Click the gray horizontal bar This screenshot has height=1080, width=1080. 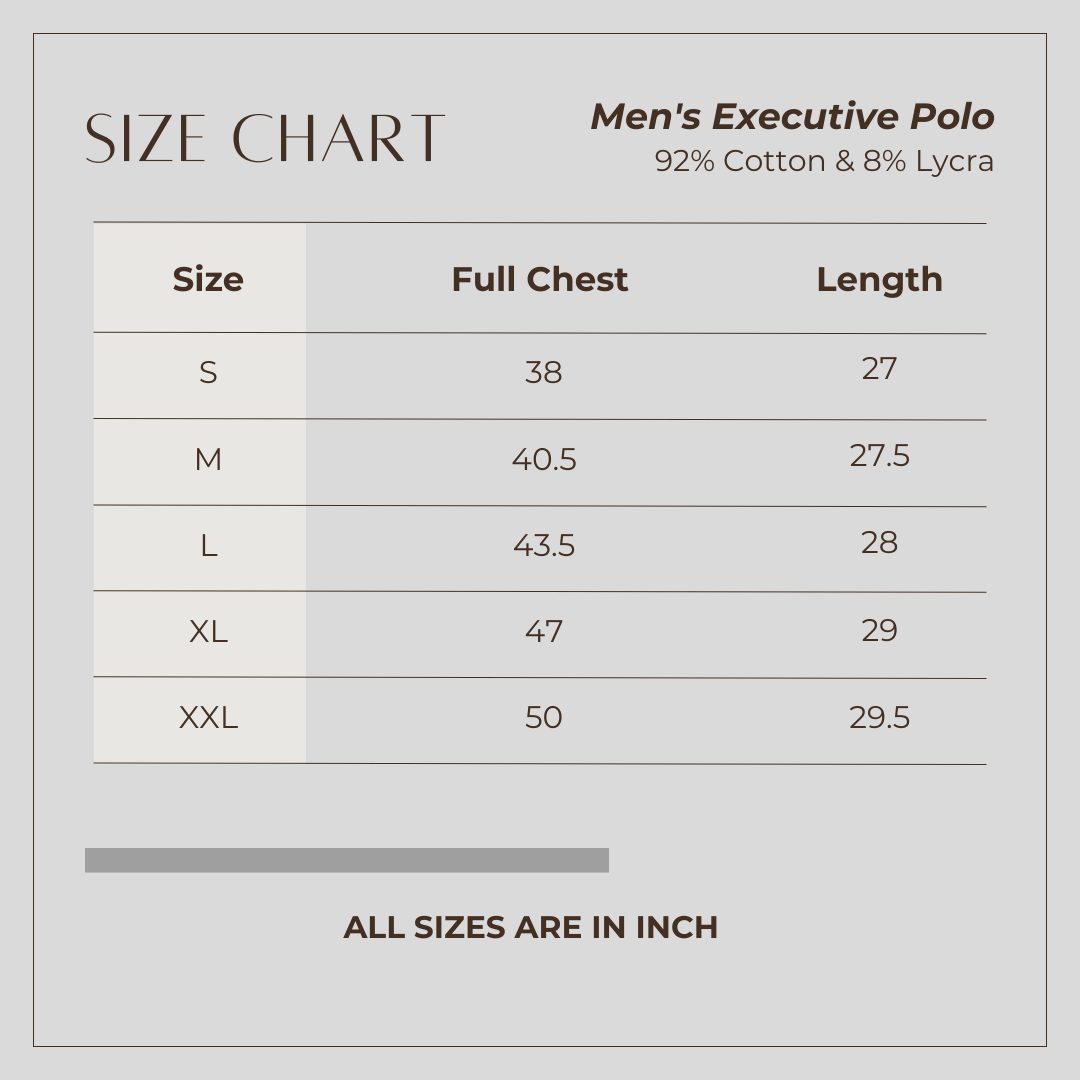click(x=347, y=860)
